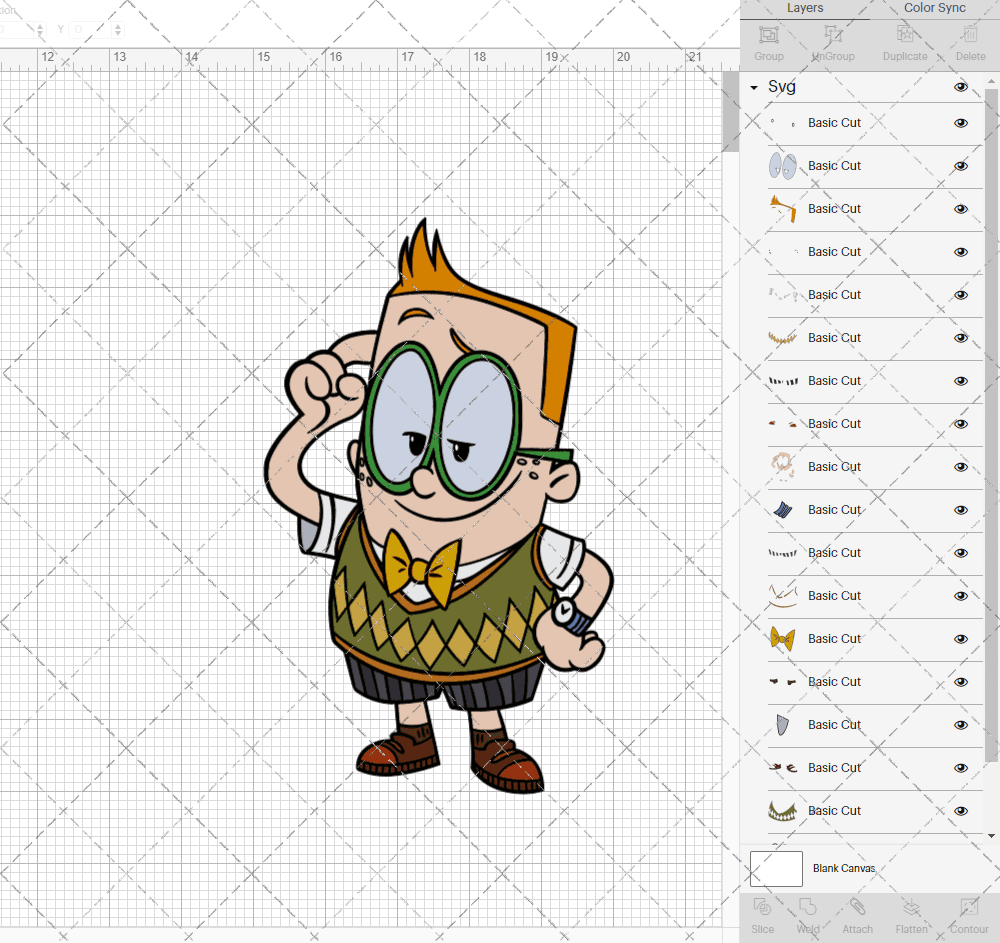The width and height of the screenshot is (1000, 943).
Task: Click the Duplicate icon
Action: [905, 34]
